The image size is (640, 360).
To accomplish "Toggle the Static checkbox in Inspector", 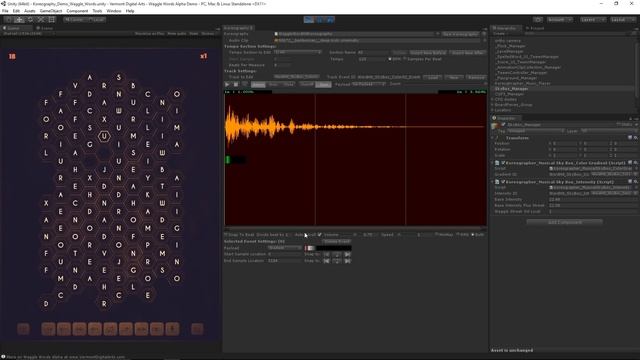I will tap(619, 124).
